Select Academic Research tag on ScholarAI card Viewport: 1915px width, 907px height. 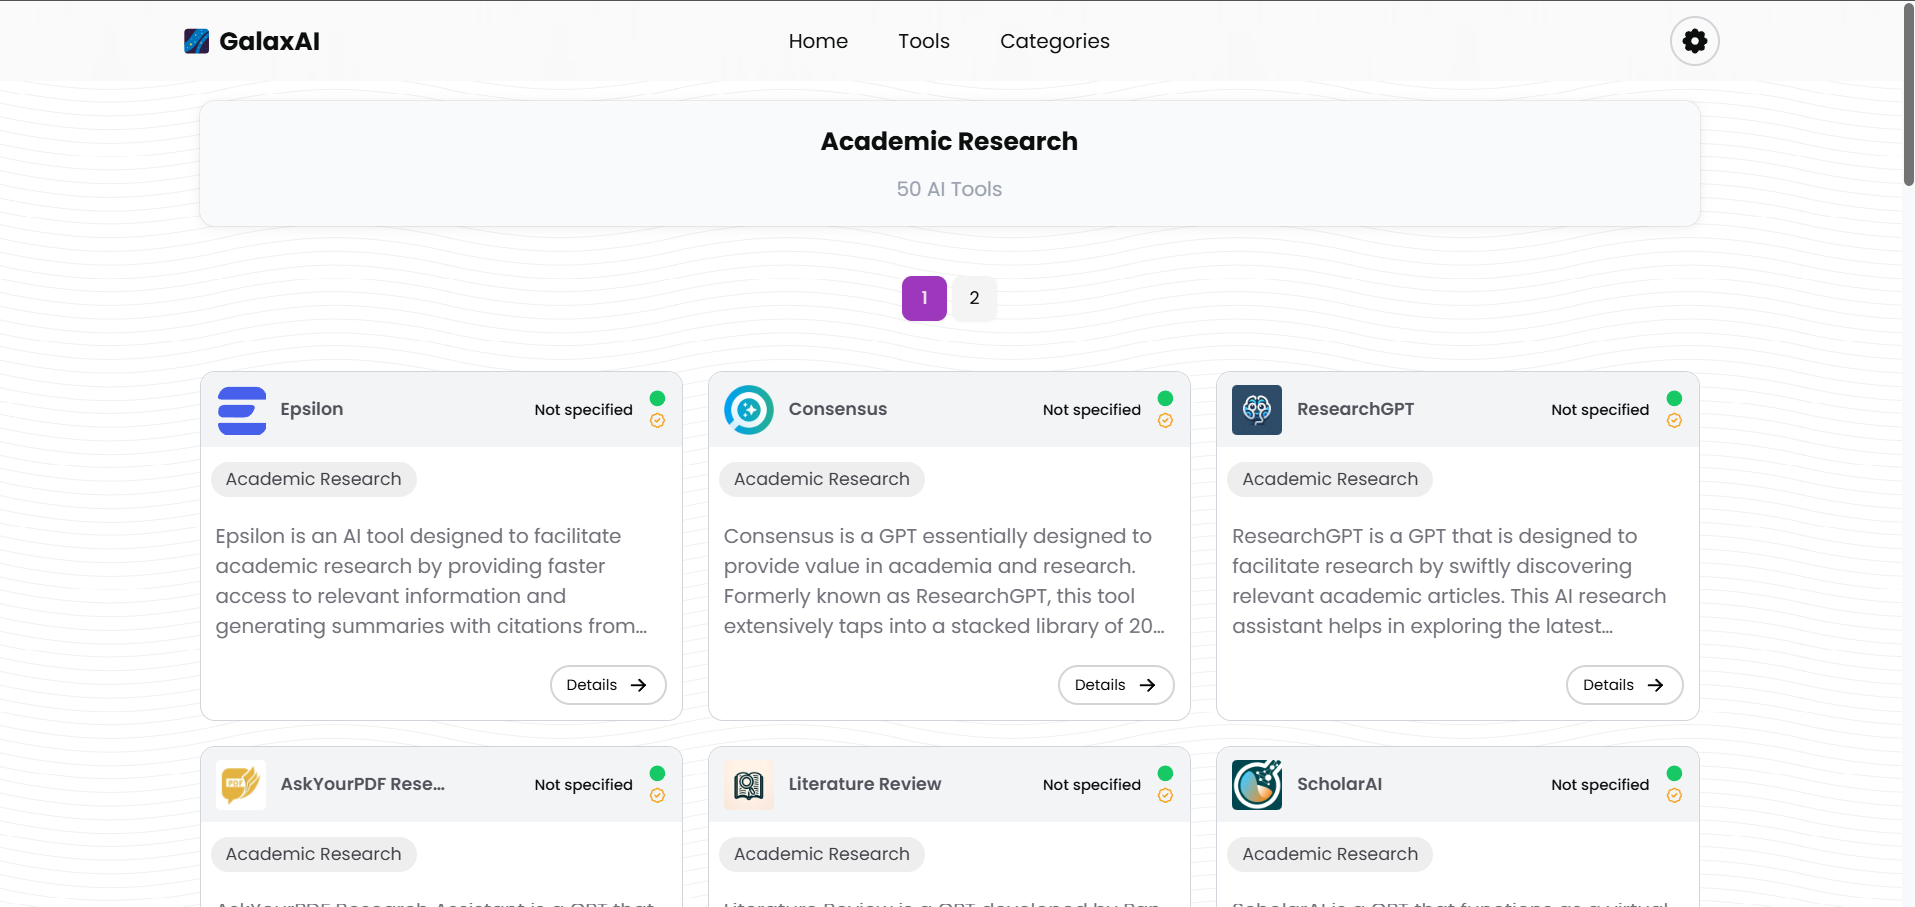[1330, 854]
